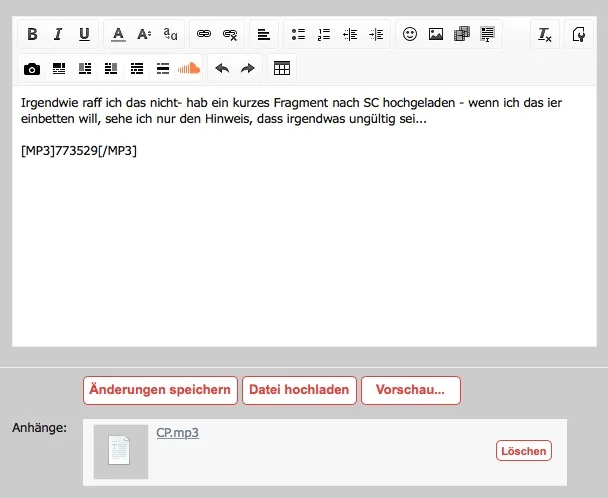Click Datei hochladen button
608x498 pixels.
coord(299,390)
